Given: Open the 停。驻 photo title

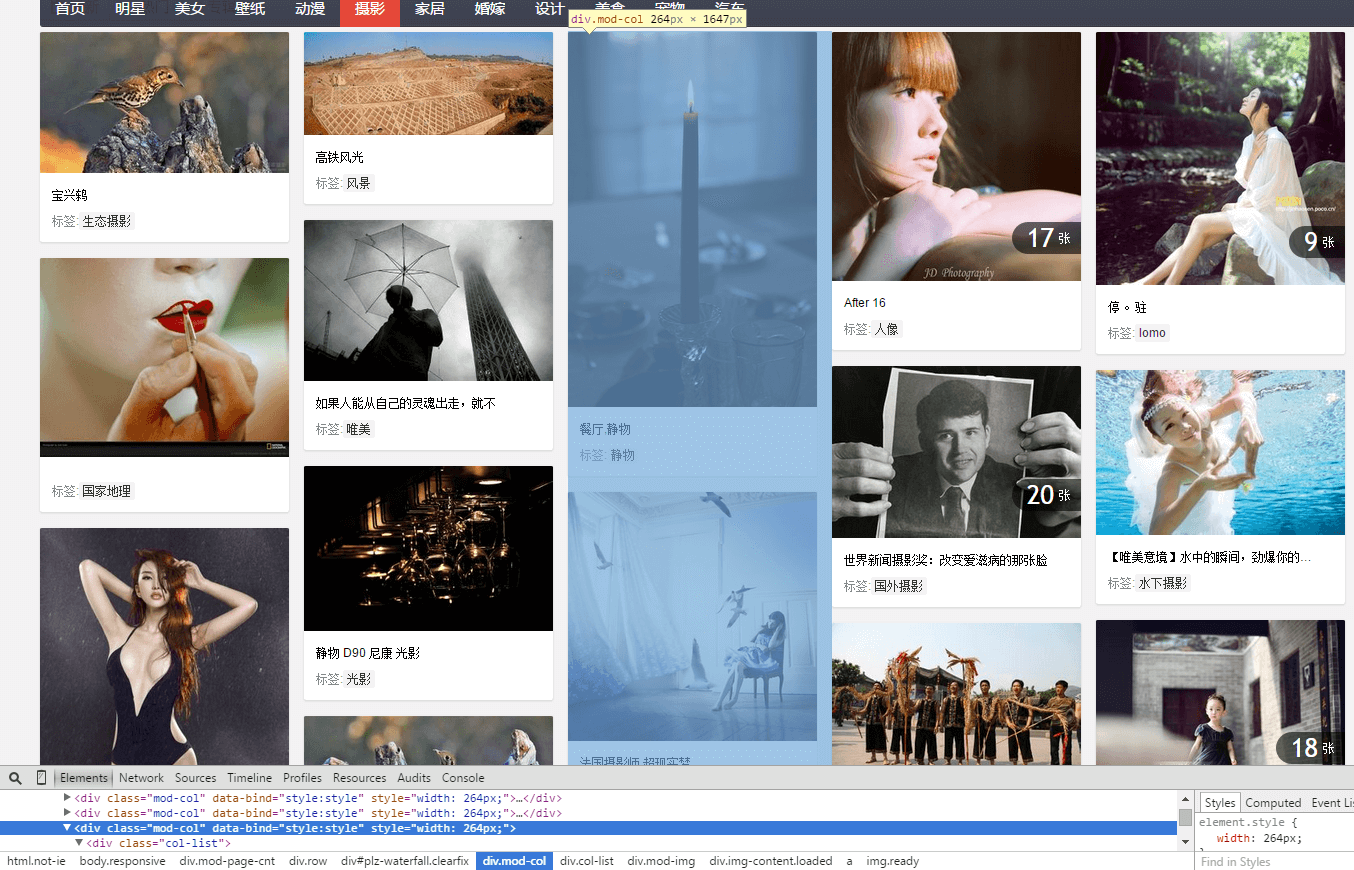Looking at the screenshot, I should coord(1127,307).
